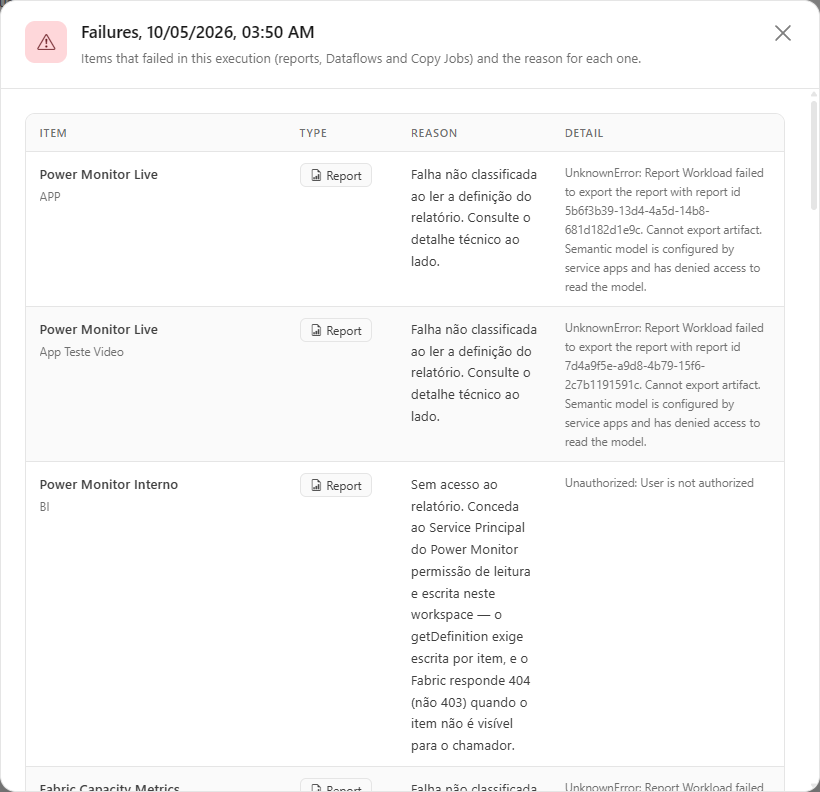Click the REASON column header
820x792 pixels.
click(x=434, y=133)
